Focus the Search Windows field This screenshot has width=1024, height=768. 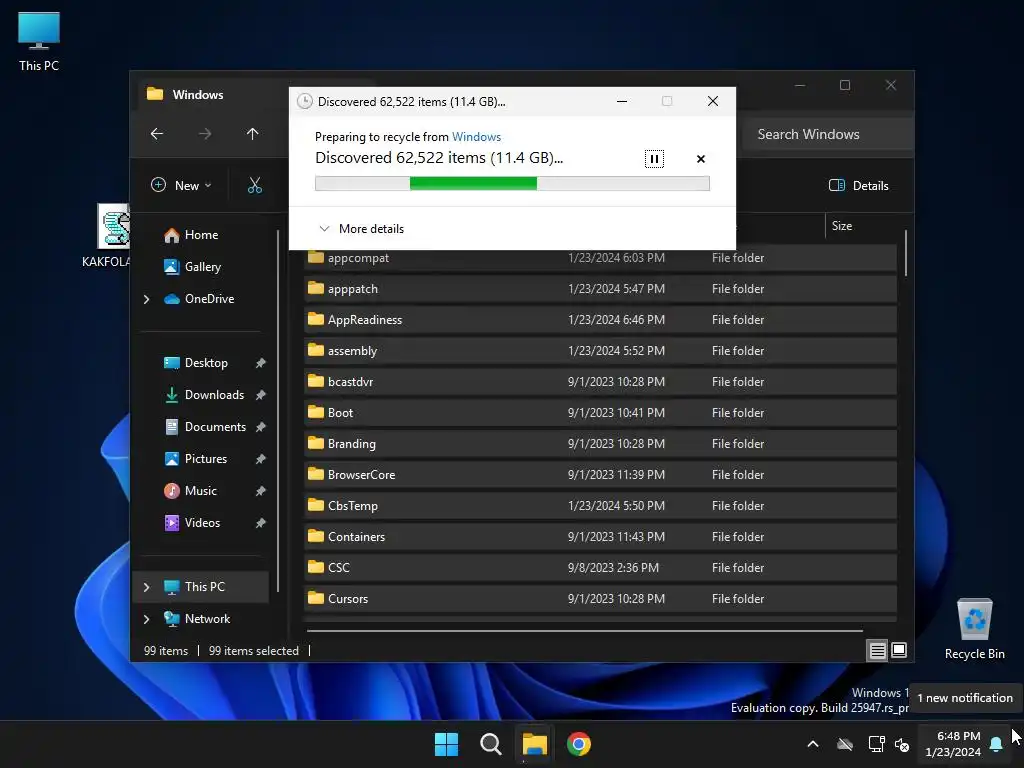(827, 134)
